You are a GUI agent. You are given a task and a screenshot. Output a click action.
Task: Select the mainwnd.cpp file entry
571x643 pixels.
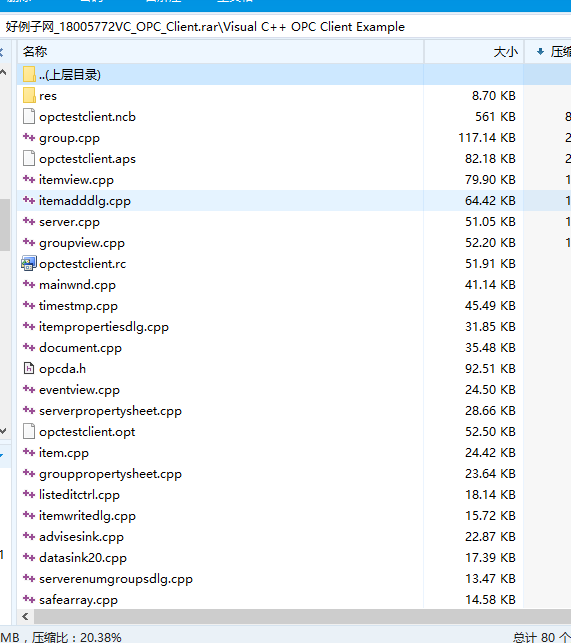294,285
